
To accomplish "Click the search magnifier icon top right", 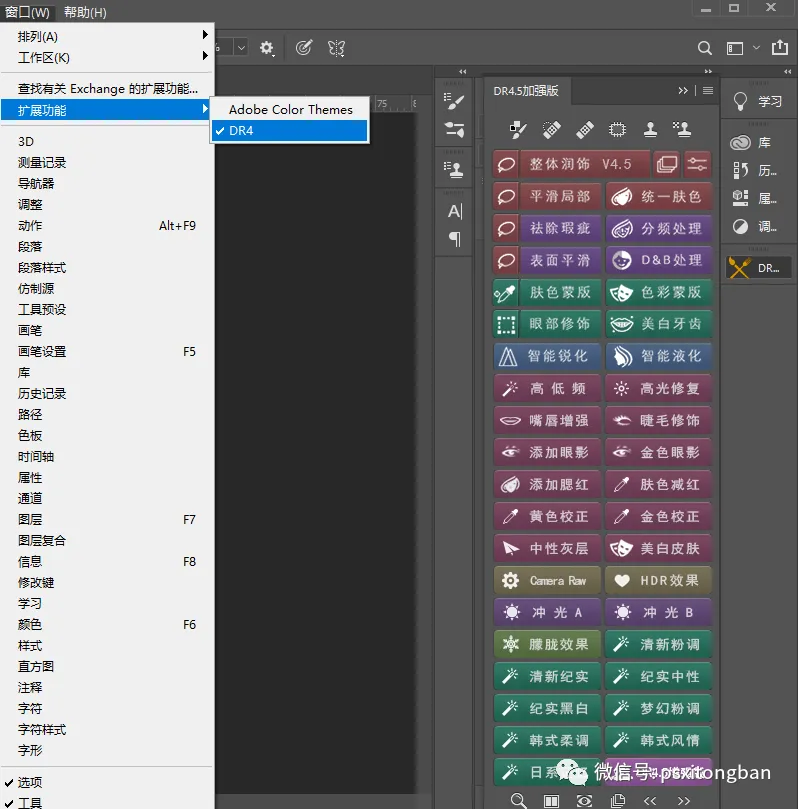I will pyautogui.click(x=705, y=48).
